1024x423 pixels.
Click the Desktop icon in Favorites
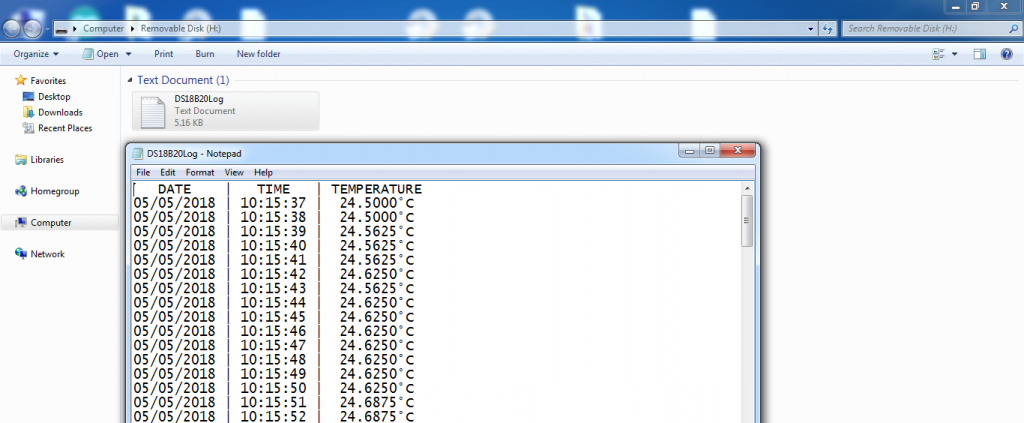pos(28,97)
